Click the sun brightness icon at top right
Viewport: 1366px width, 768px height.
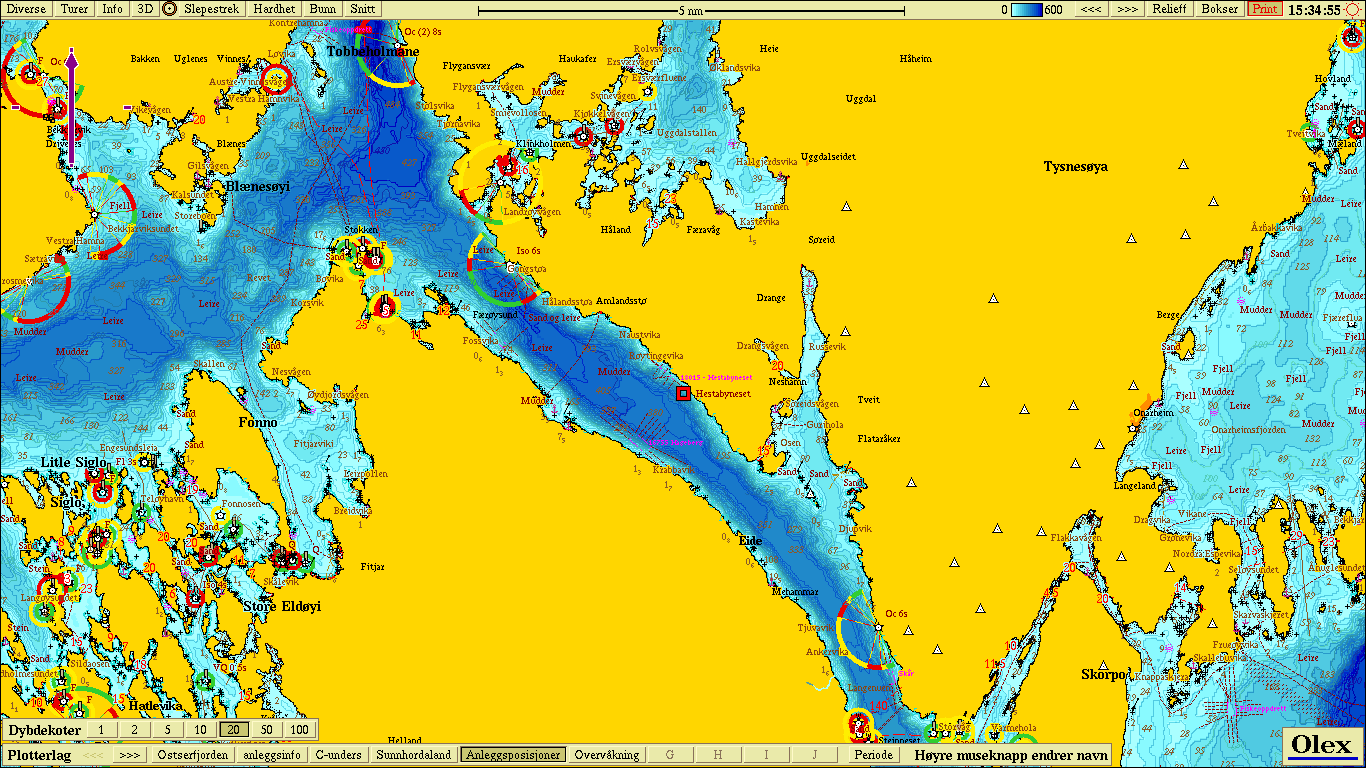click(1353, 9)
